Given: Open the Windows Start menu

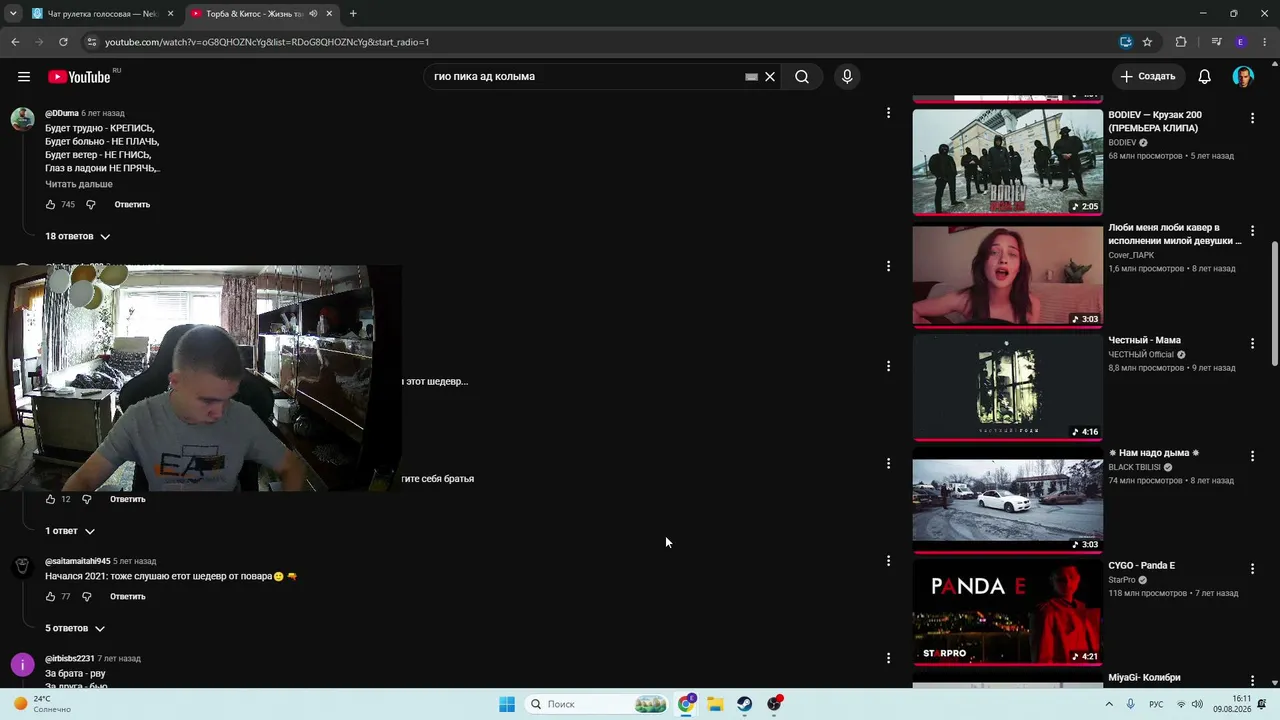Looking at the screenshot, I should [507, 704].
